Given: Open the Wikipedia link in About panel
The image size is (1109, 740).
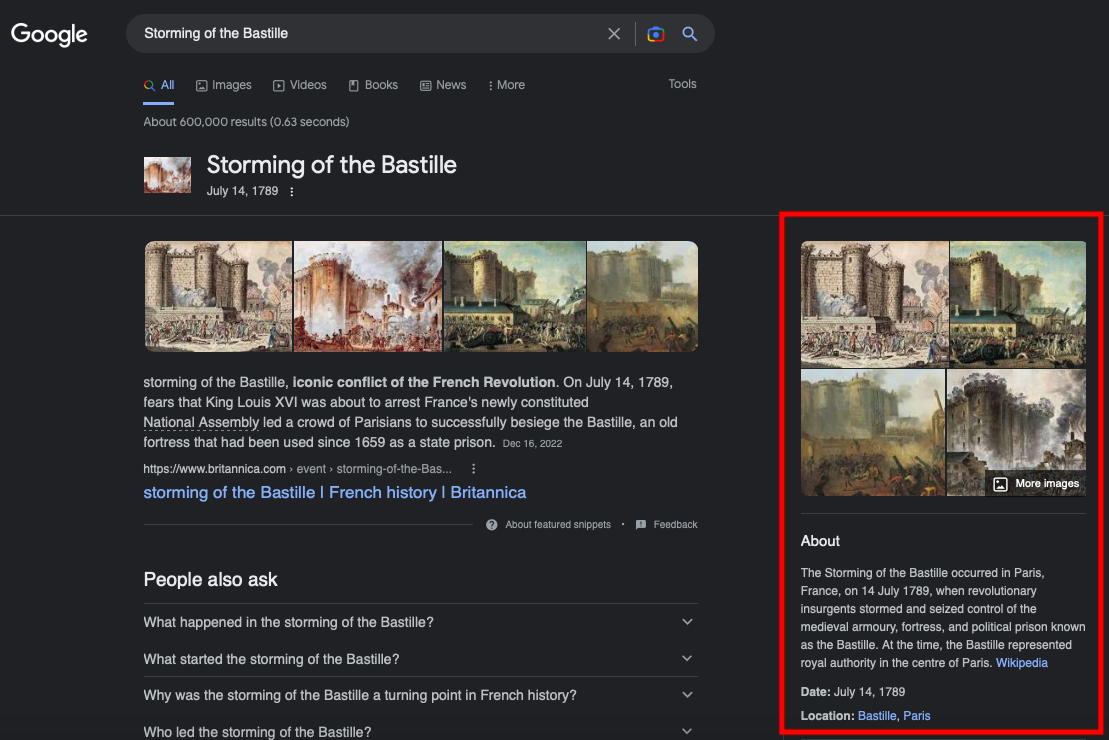Looking at the screenshot, I should pyautogui.click(x=1021, y=663).
